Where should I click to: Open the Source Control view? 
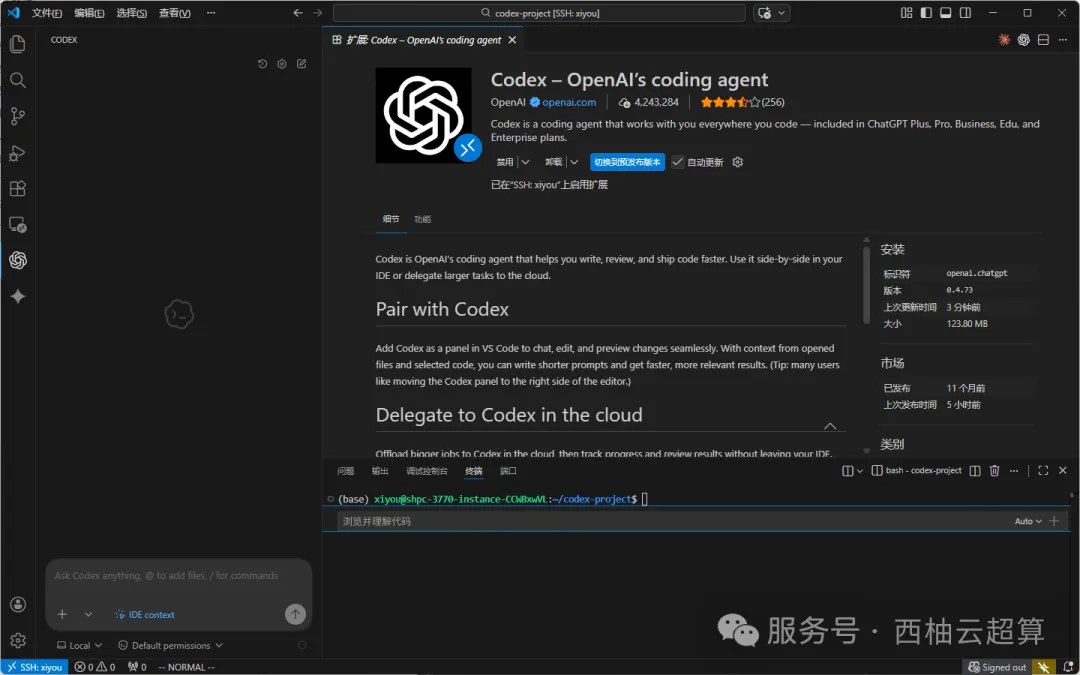[x=18, y=116]
